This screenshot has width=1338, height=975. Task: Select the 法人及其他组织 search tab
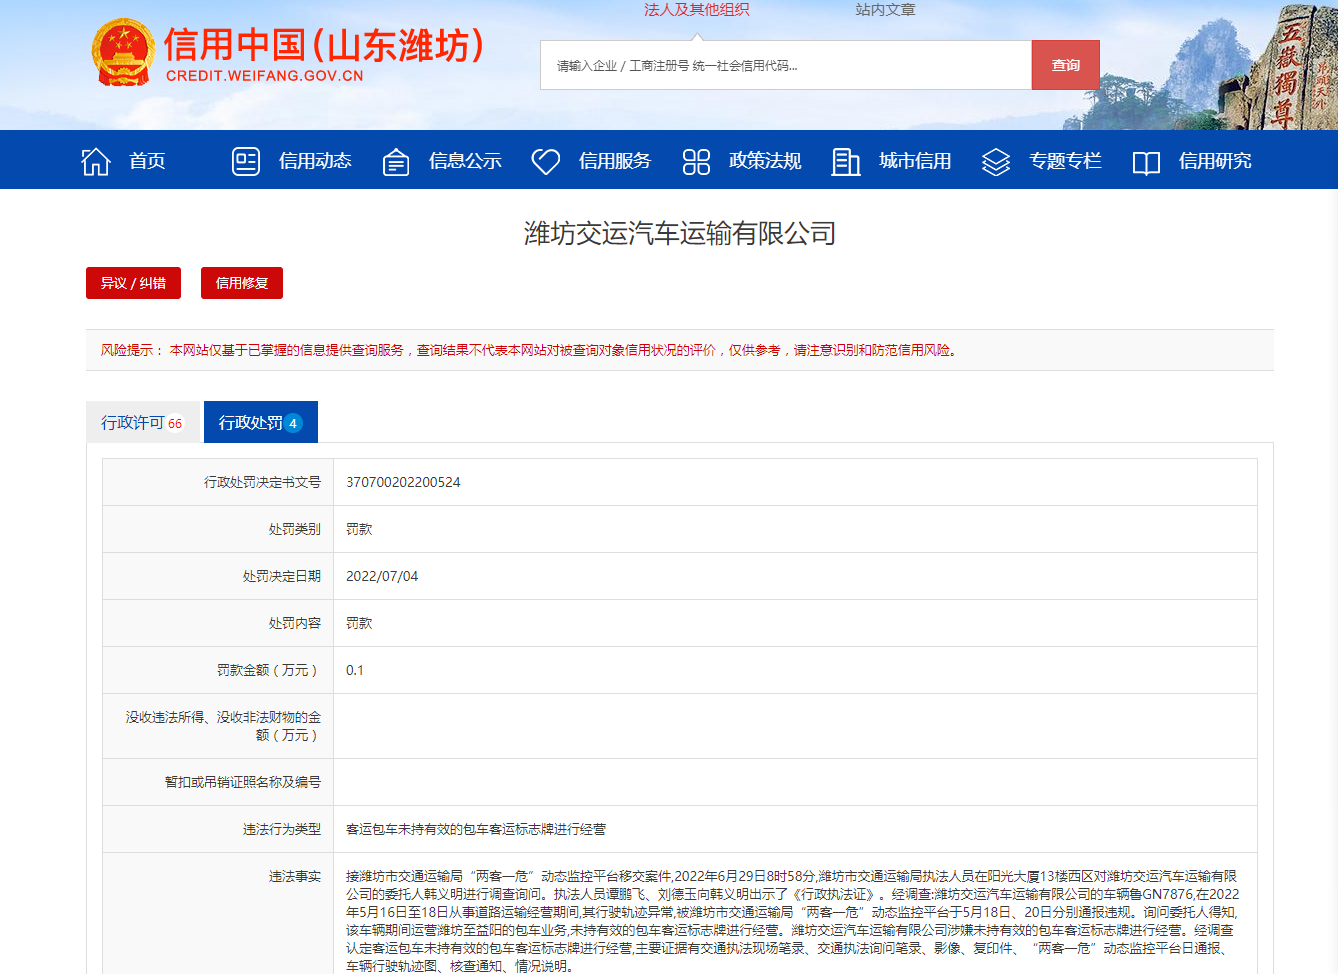pyautogui.click(x=697, y=10)
